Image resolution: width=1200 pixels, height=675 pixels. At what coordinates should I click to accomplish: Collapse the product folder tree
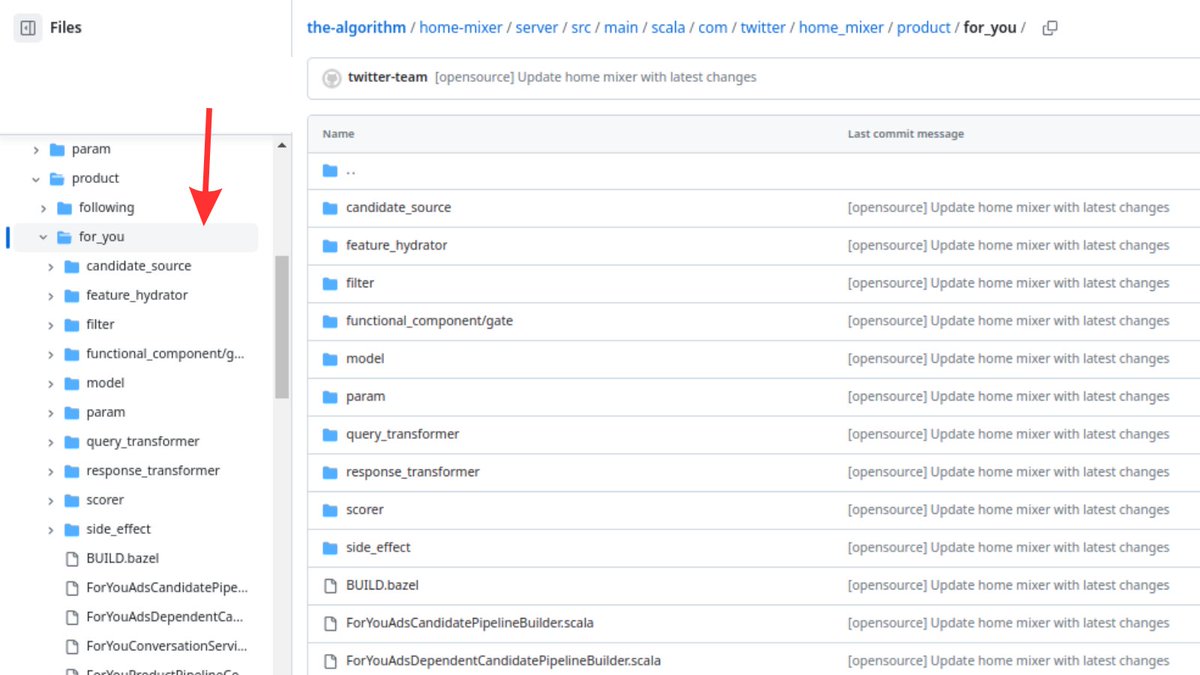(35, 178)
